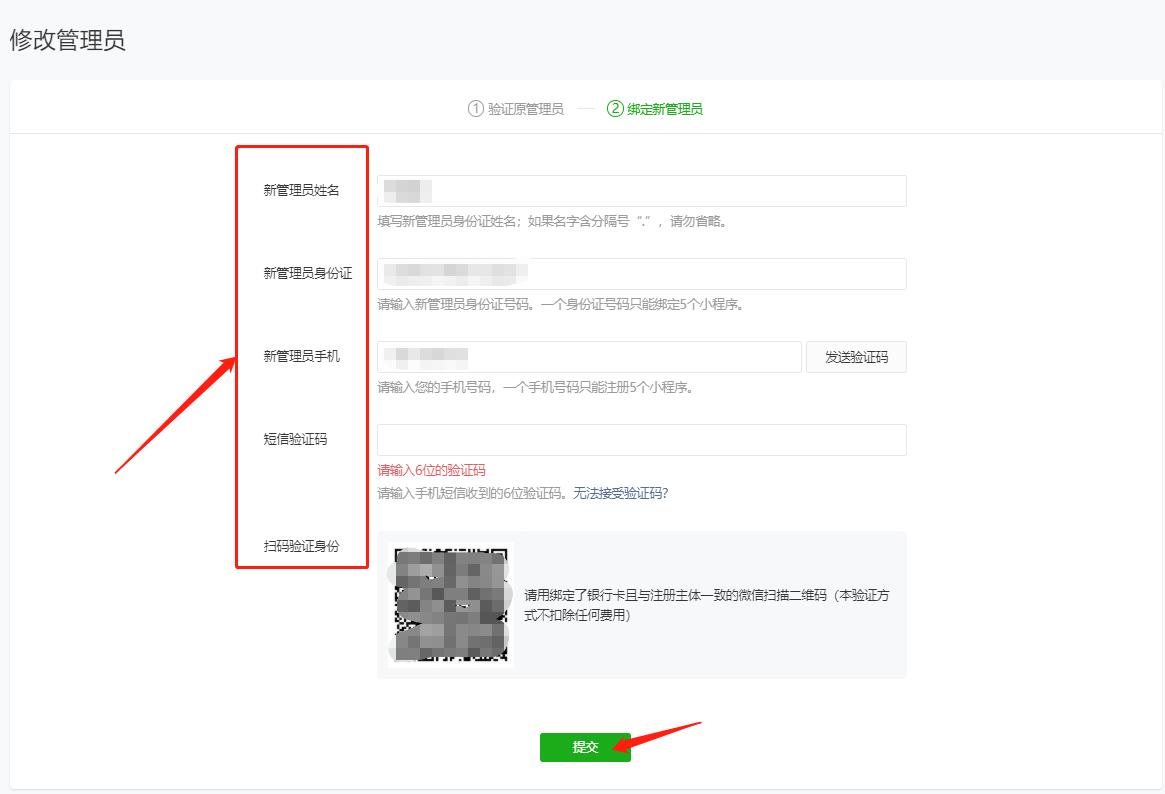Click the red 请输入6位的验证码 error text
Viewport: 1165px width, 794px height.
pyautogui.click(x=432, y=470)
